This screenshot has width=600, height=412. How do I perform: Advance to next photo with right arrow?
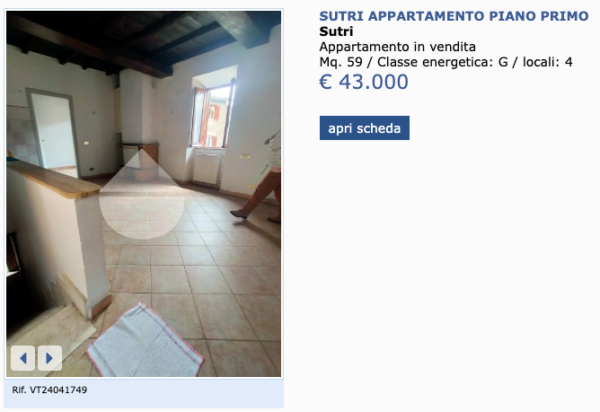pos(50,358)
